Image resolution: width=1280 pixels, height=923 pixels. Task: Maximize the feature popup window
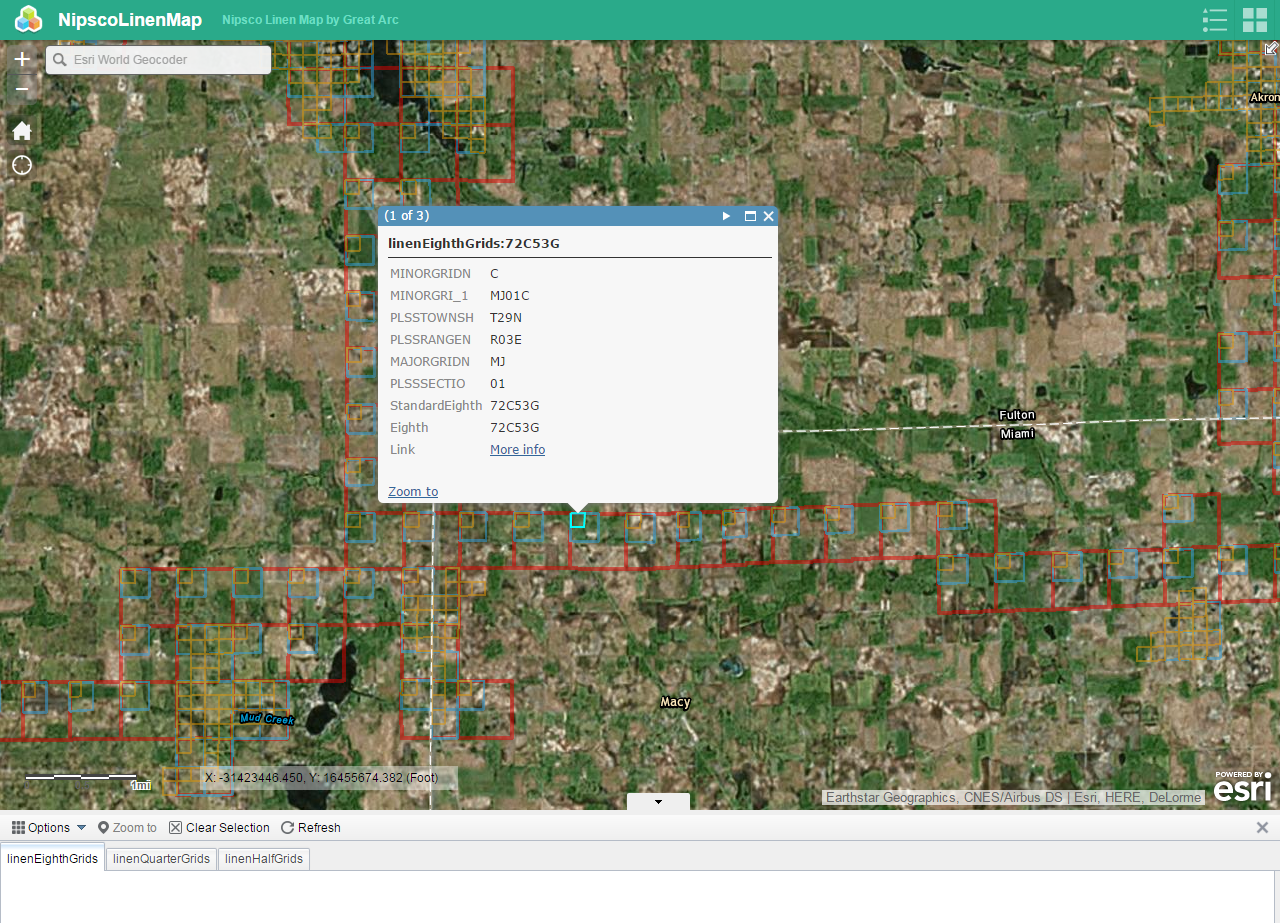click(750, 216)
